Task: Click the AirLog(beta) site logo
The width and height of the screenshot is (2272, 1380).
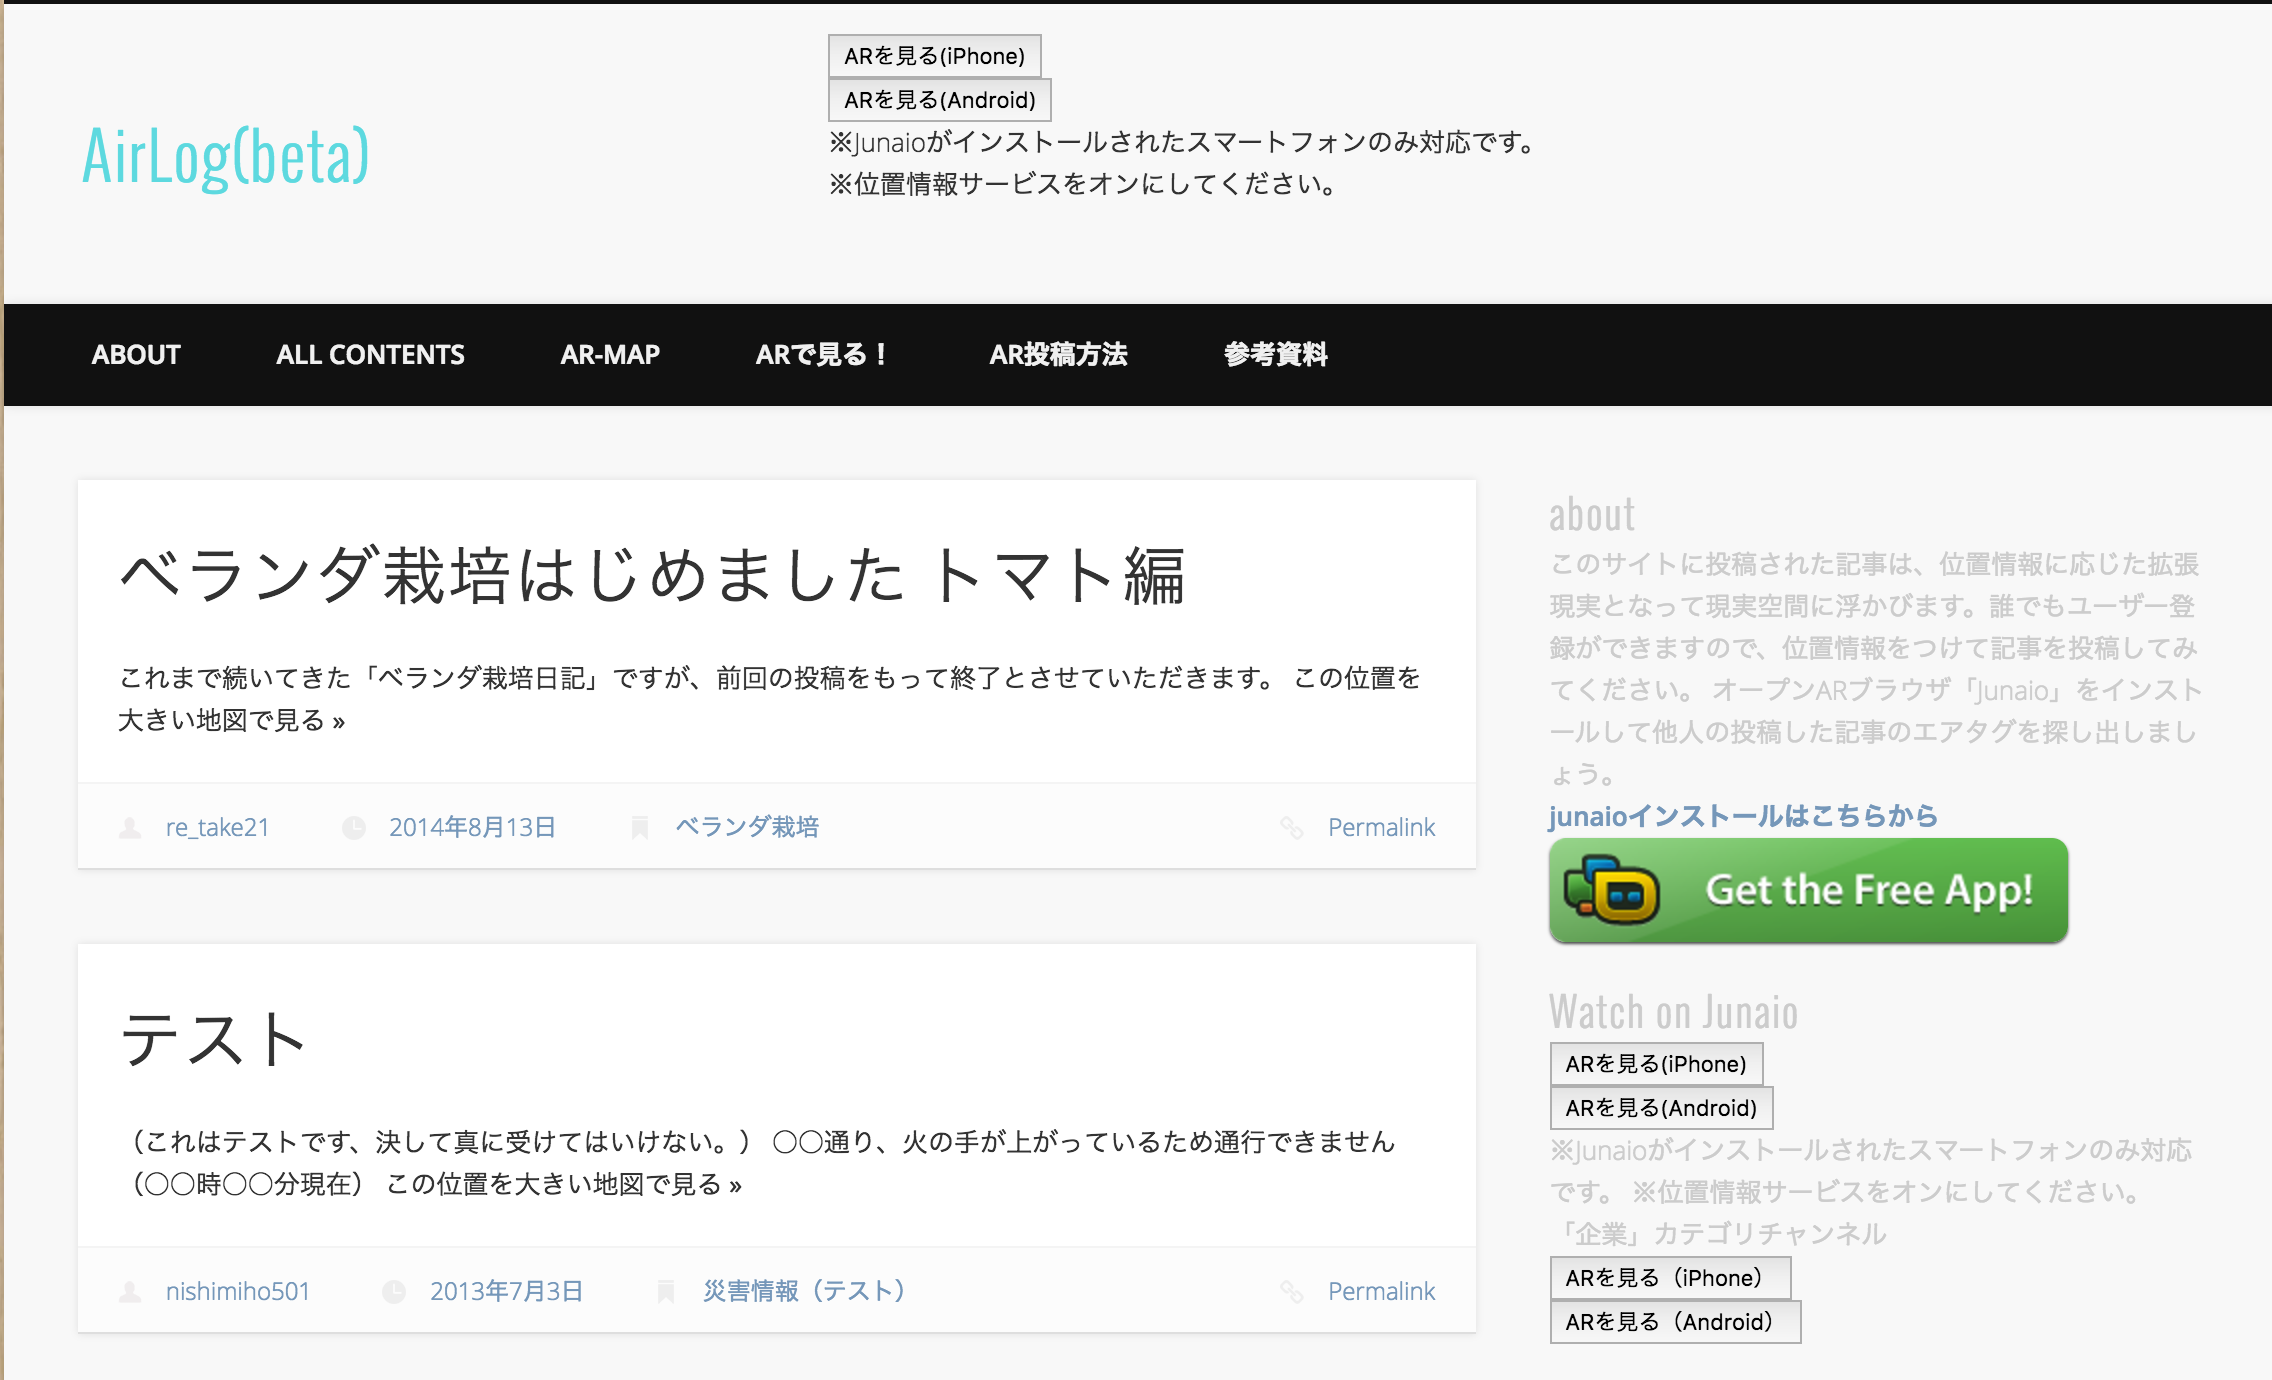Action: 226,157
